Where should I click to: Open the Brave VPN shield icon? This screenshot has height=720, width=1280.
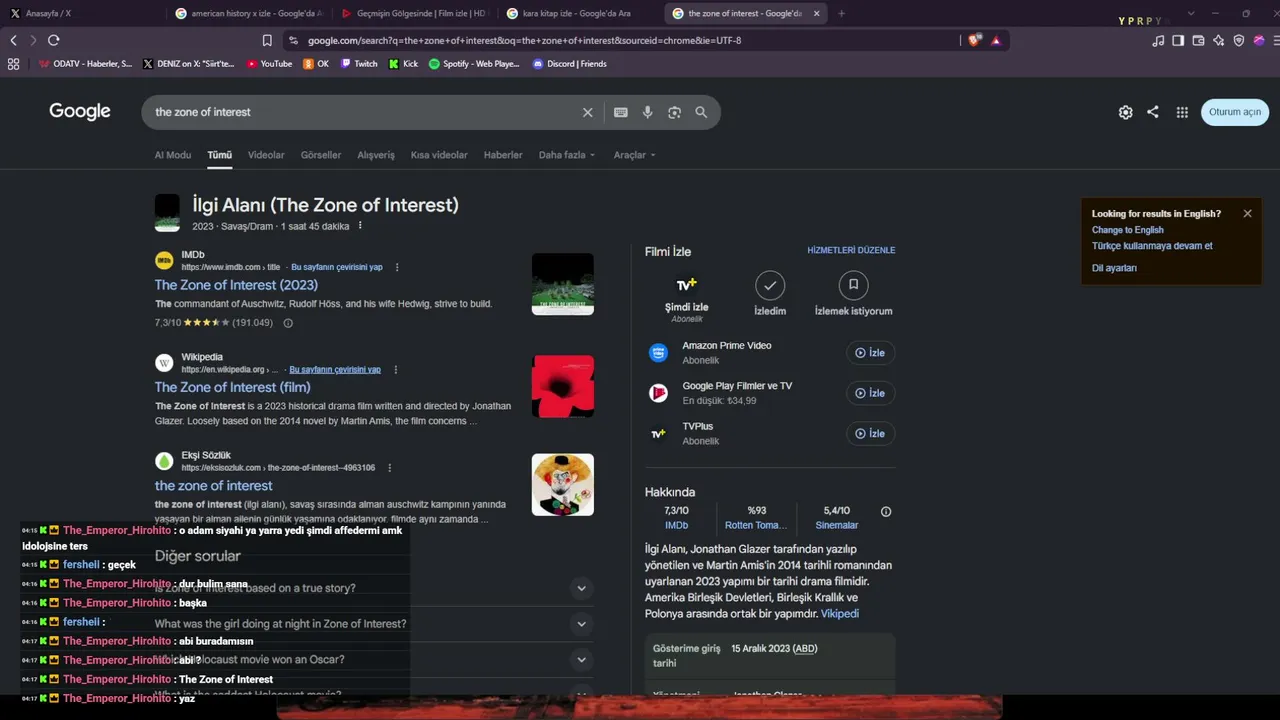1239,40
